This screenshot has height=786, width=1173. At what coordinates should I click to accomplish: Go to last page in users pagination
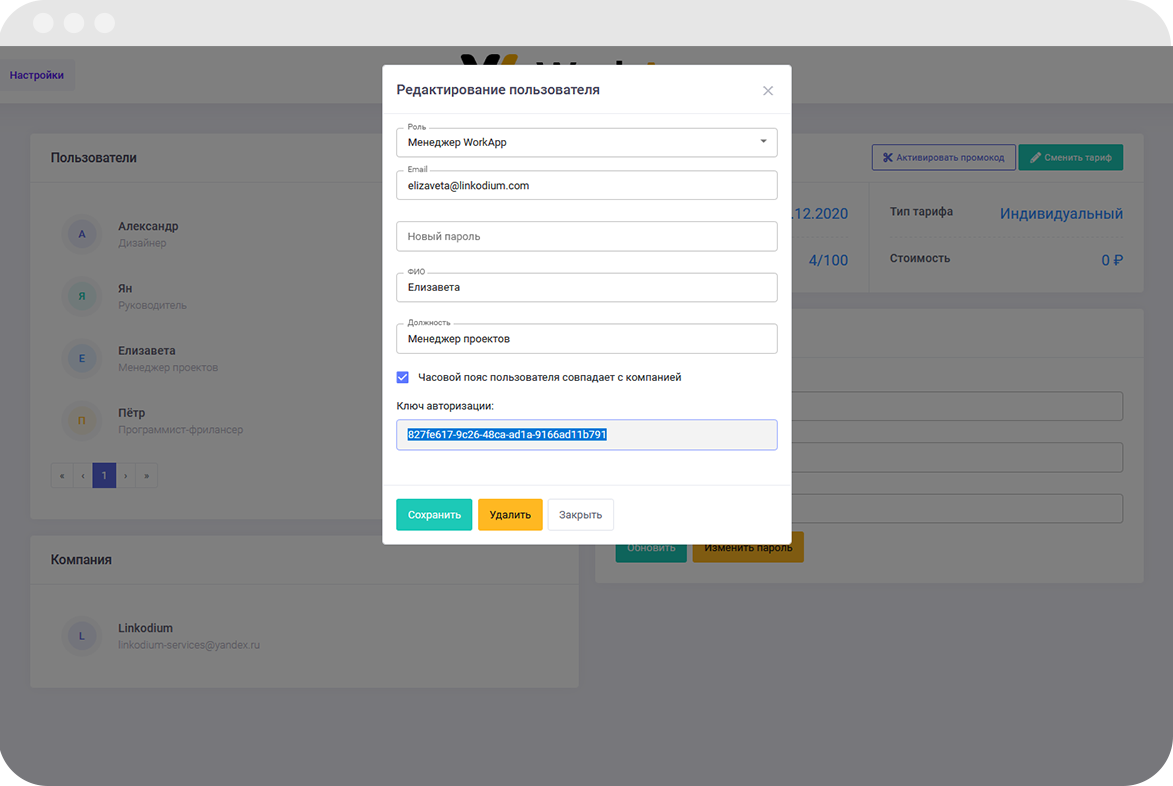(x=147, y=476)
